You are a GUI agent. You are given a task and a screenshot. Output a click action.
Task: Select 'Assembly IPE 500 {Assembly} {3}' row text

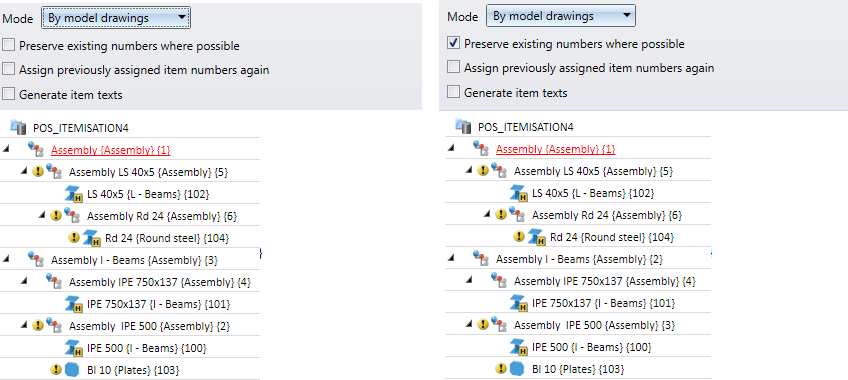pos(594,325)
